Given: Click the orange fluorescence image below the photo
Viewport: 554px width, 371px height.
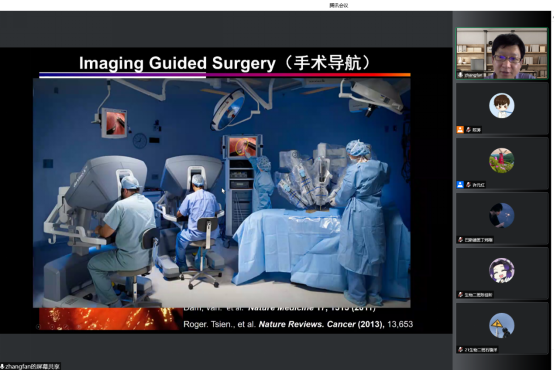Looking at the screenshot, I should coord(110,319).
